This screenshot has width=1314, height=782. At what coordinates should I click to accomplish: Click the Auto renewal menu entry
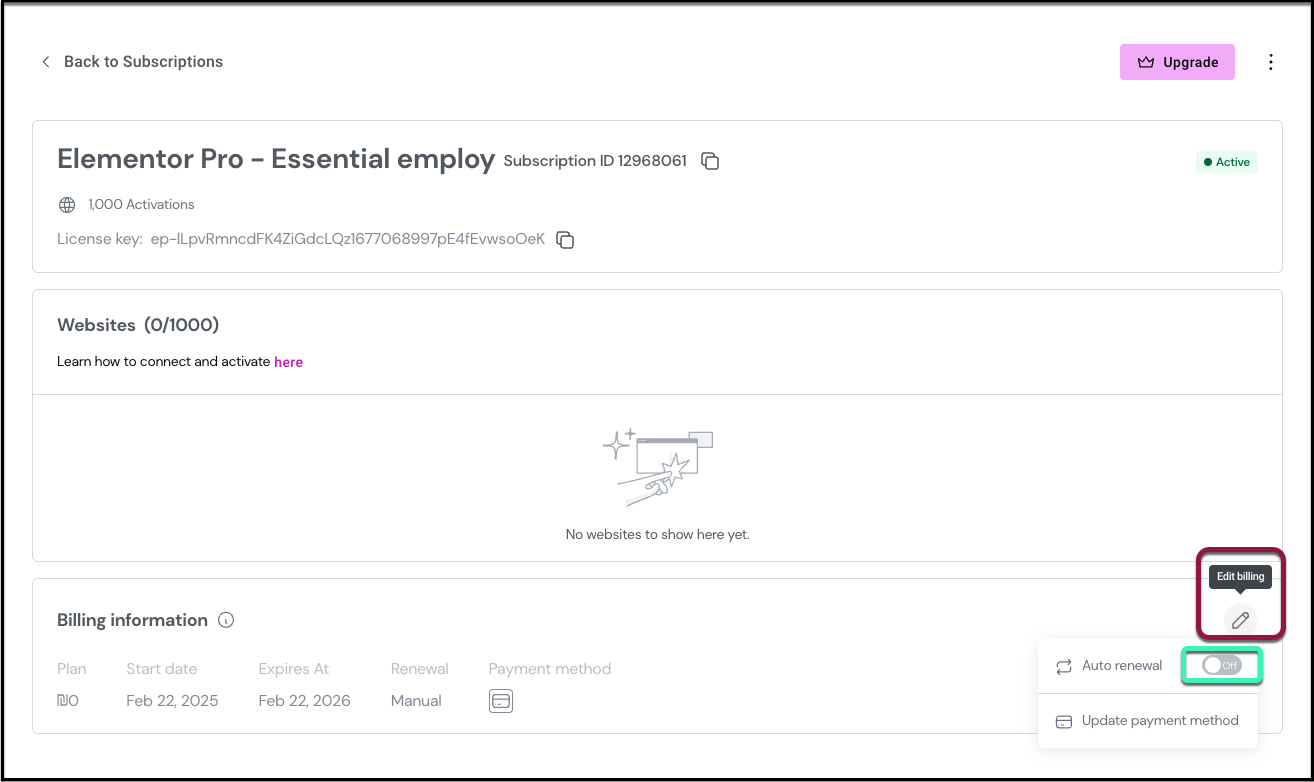coord(1121,666)
